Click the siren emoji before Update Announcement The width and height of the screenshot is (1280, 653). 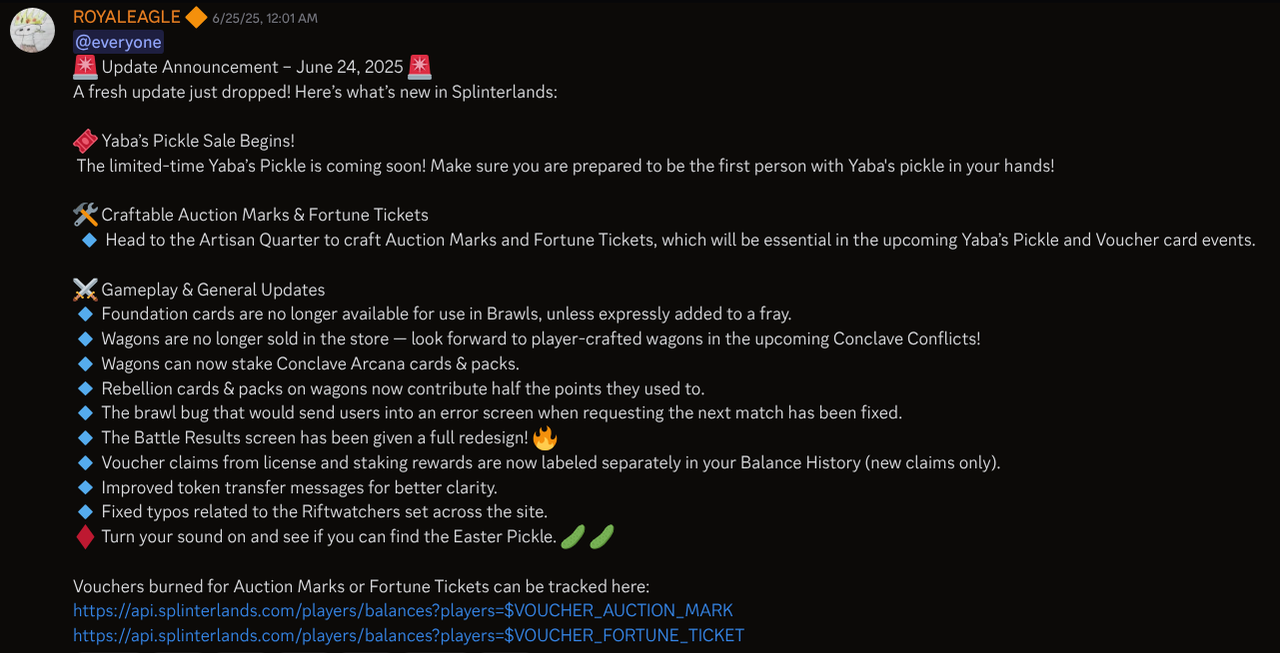coord(85,67)
